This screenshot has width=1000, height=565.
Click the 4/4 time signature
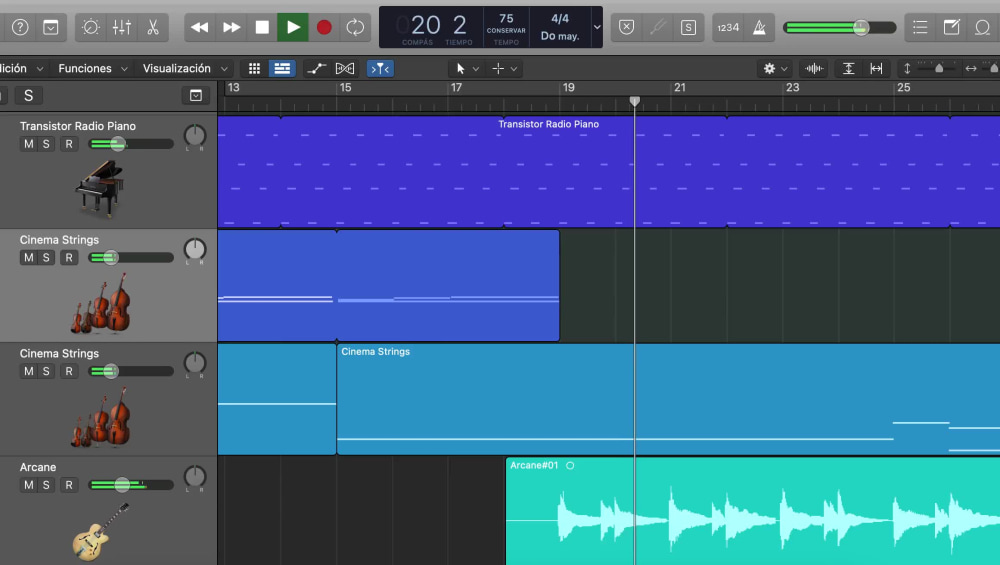(560, 18)
